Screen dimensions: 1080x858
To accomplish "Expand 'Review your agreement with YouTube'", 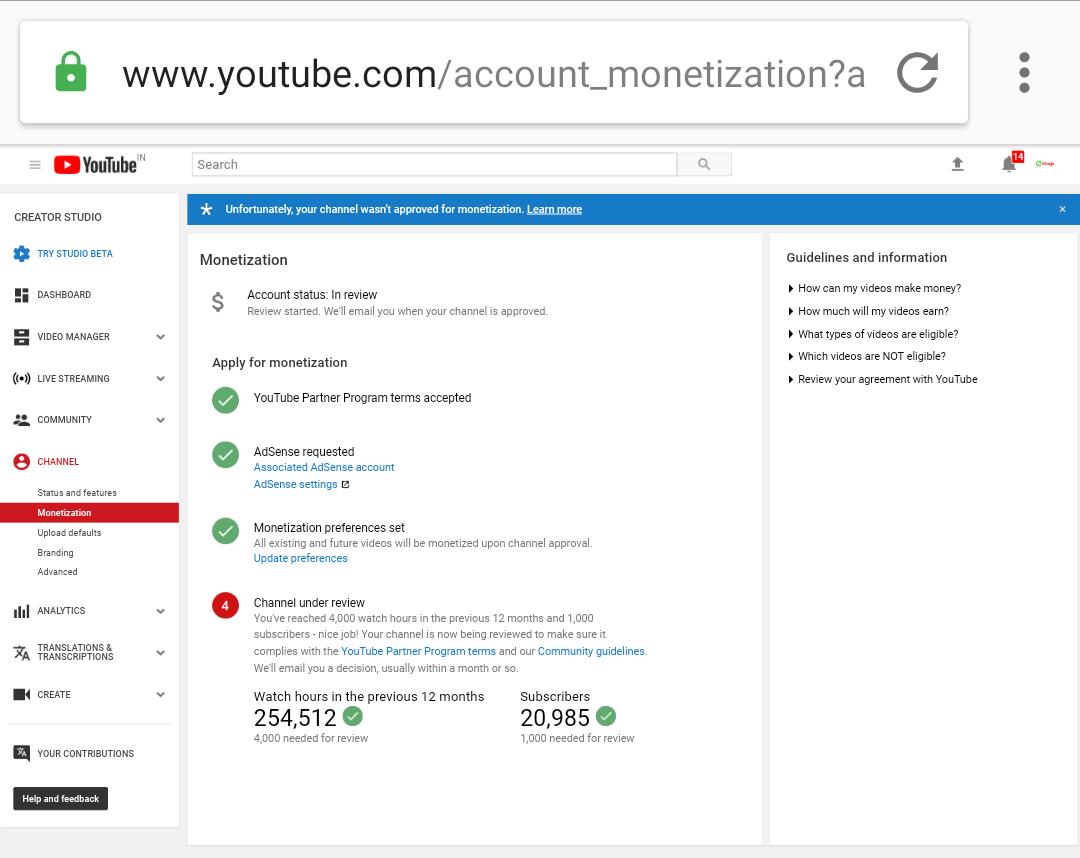I will (x=882, y=379).
